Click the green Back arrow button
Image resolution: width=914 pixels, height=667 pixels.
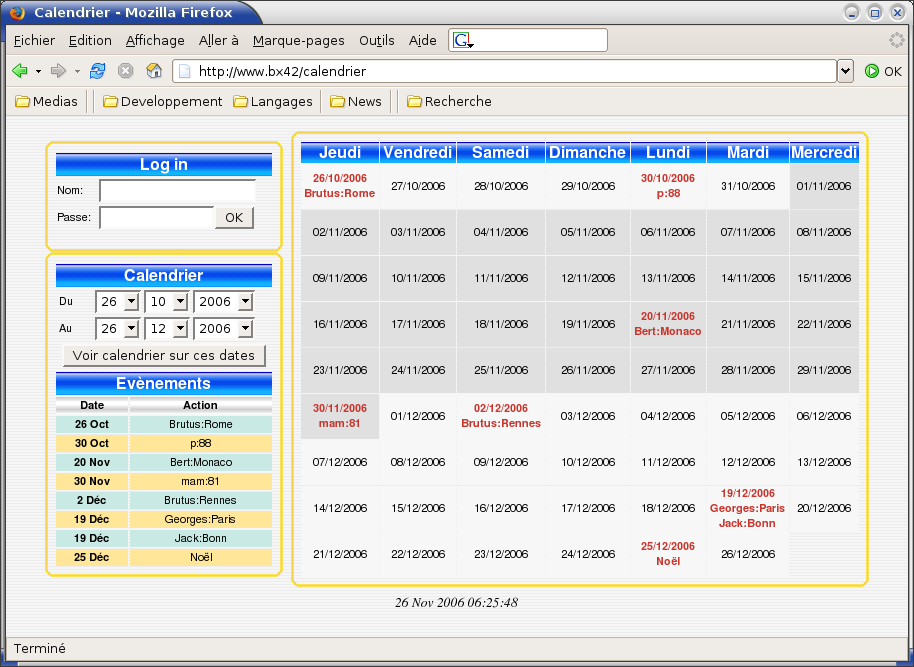click(19, 71)
